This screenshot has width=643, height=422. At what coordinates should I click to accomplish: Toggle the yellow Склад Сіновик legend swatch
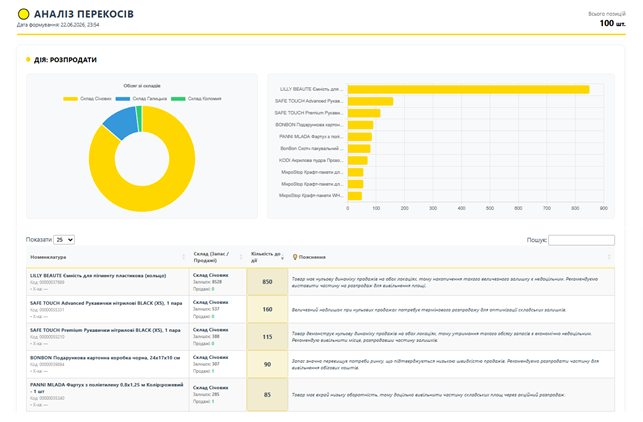click(x=70, y=99)
